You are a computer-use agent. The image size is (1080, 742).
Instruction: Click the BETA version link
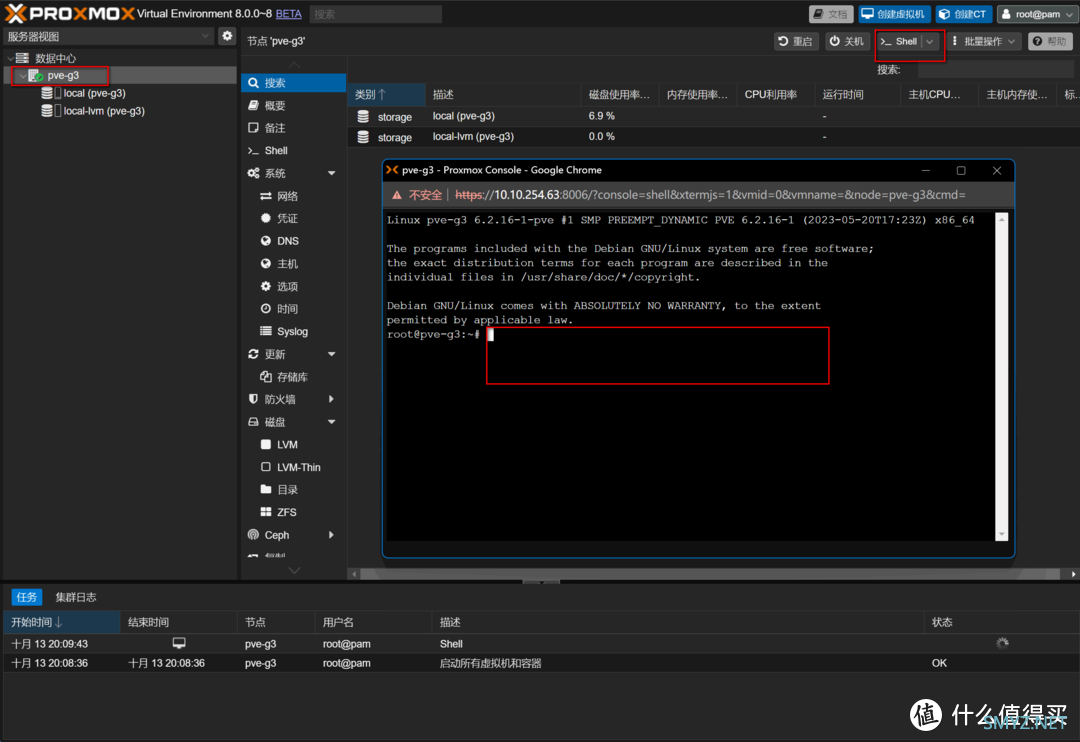coord(289,14)
